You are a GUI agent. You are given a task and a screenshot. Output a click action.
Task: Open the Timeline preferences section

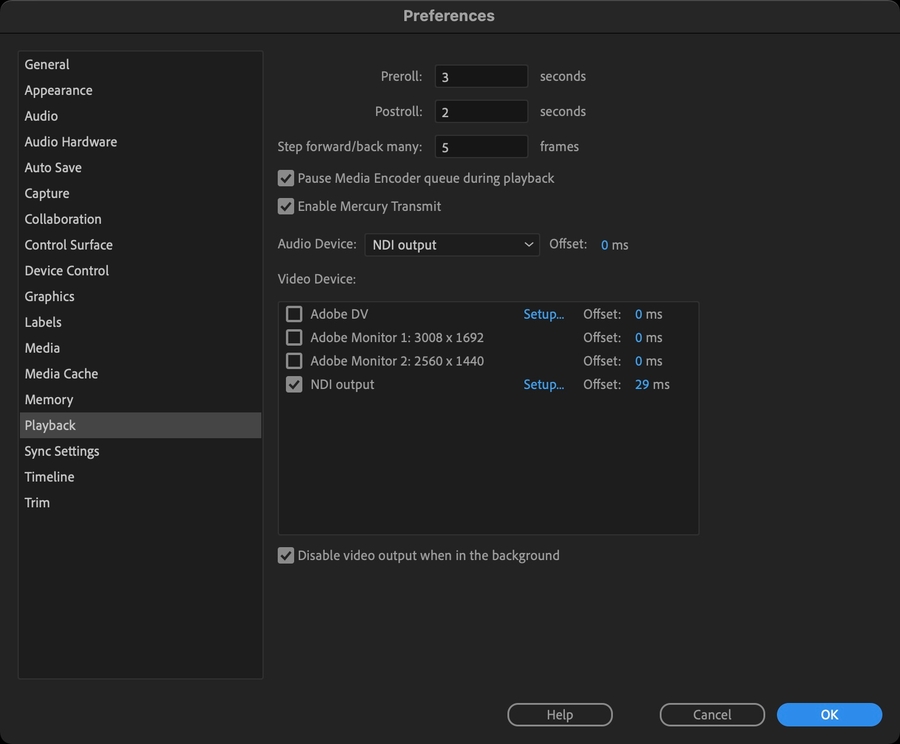50,477
